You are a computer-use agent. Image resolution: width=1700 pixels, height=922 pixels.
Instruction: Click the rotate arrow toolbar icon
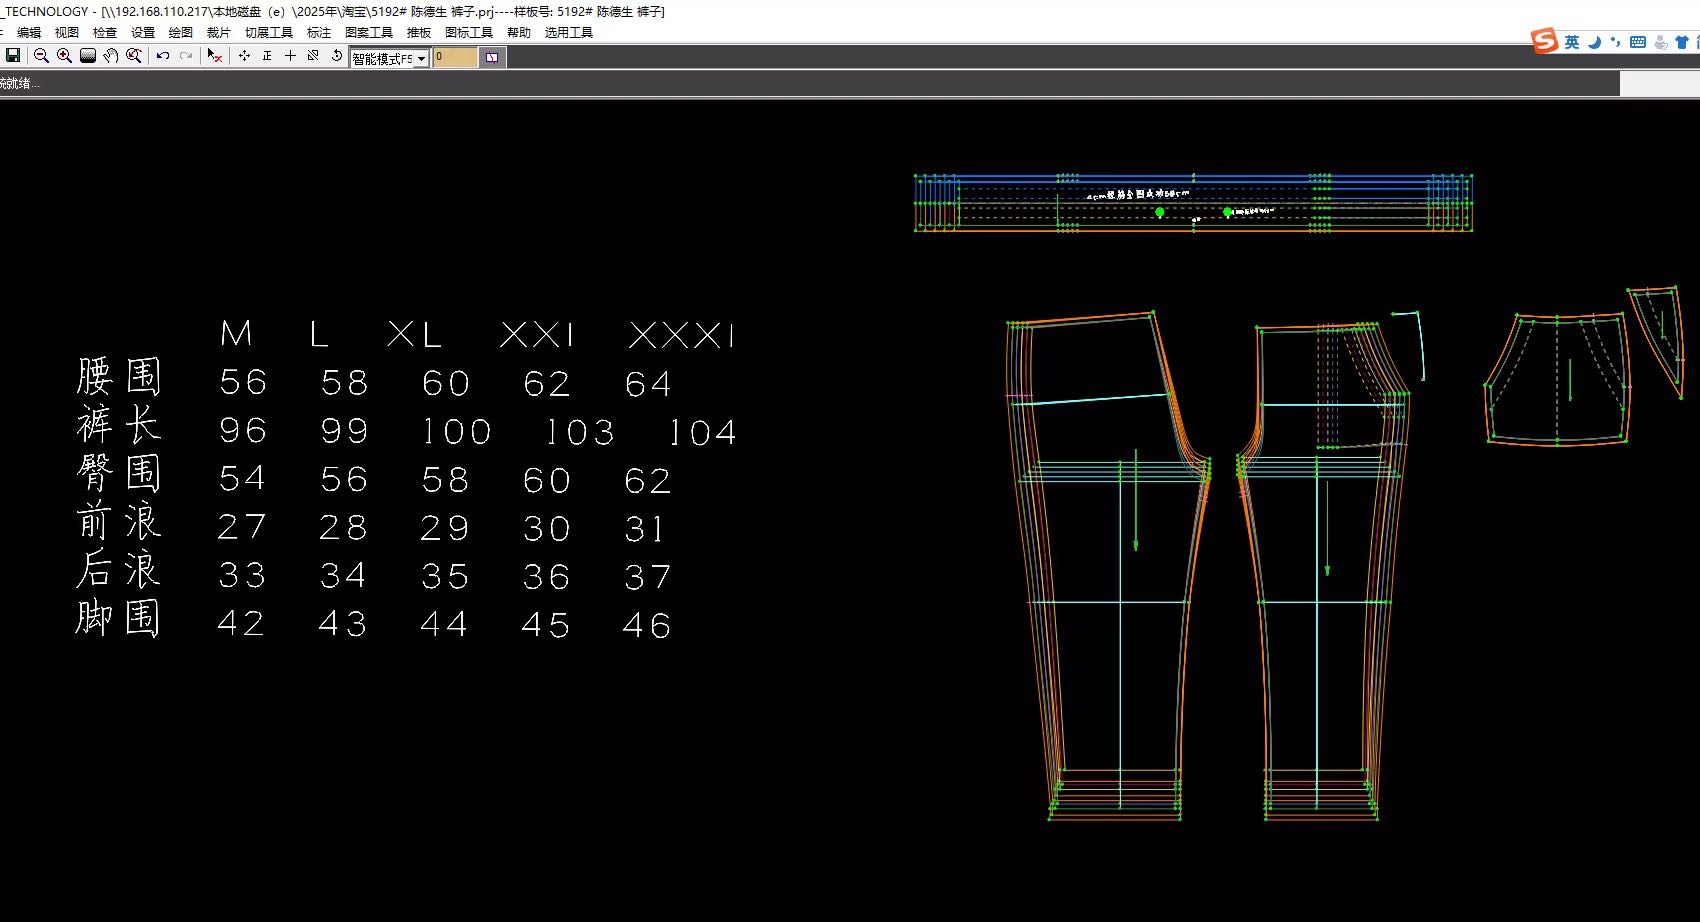click(x=337, y=56)
